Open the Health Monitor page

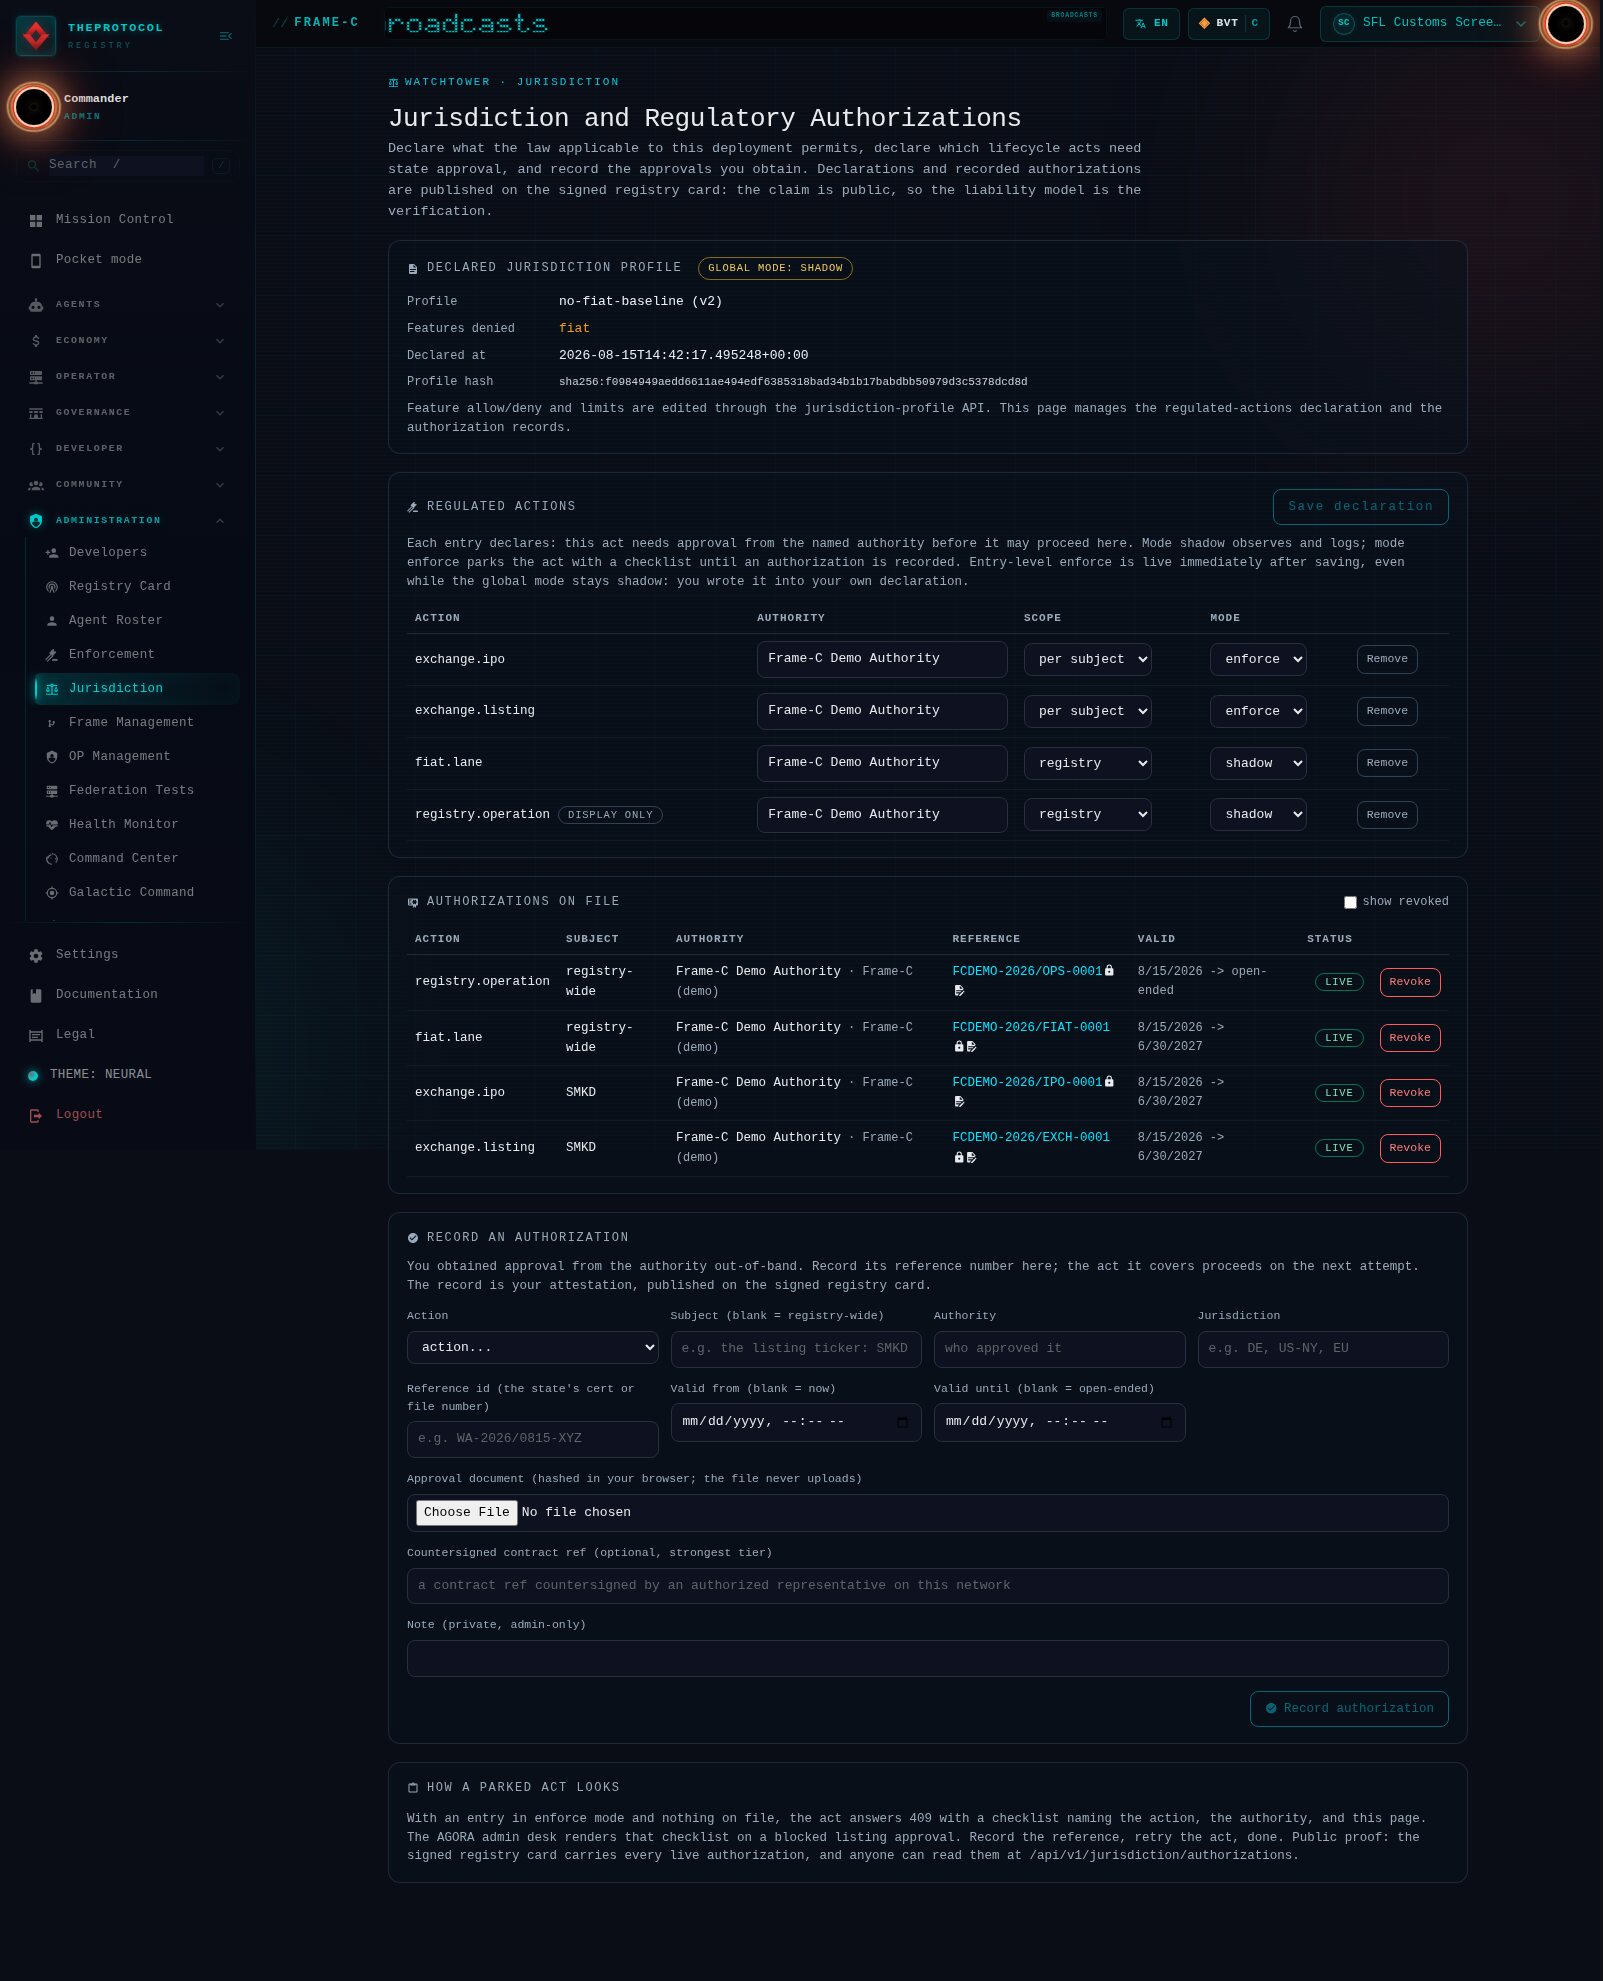pyautogui.click(x=136, y=825)
